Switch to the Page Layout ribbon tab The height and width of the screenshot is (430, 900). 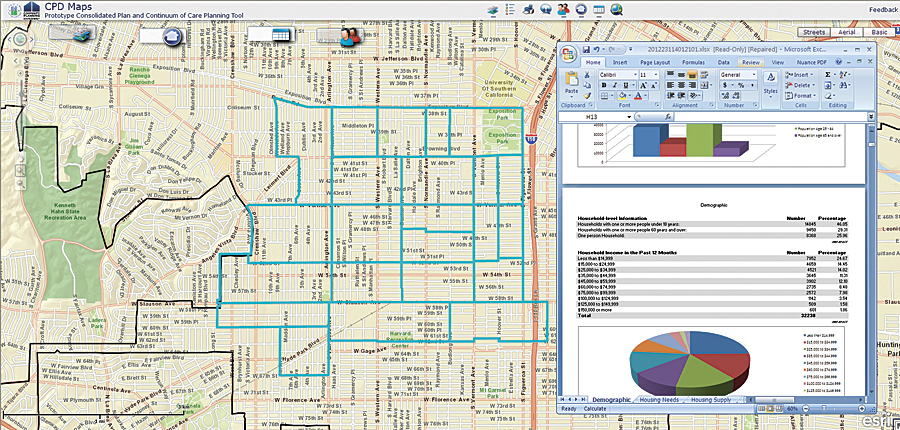(655, 62)
